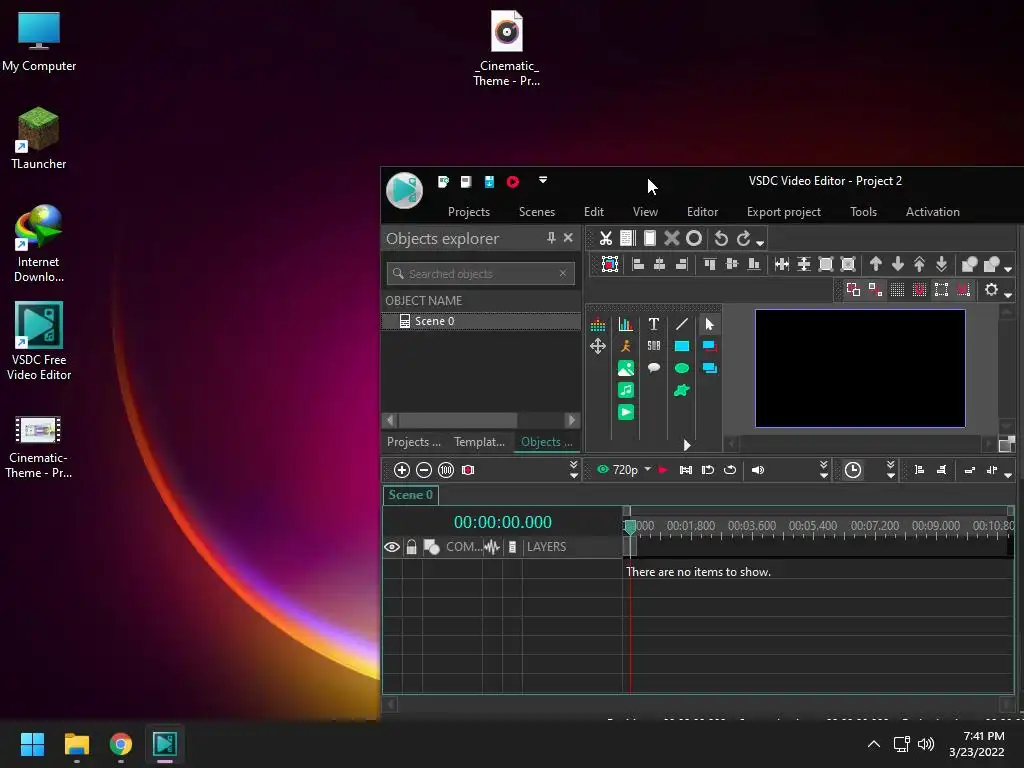Image resolution: width=1024 pixels, height=768 pixels.
Task: Select the Rectangle shape tool
Action: pyautogui.click(x=682, y=346)
